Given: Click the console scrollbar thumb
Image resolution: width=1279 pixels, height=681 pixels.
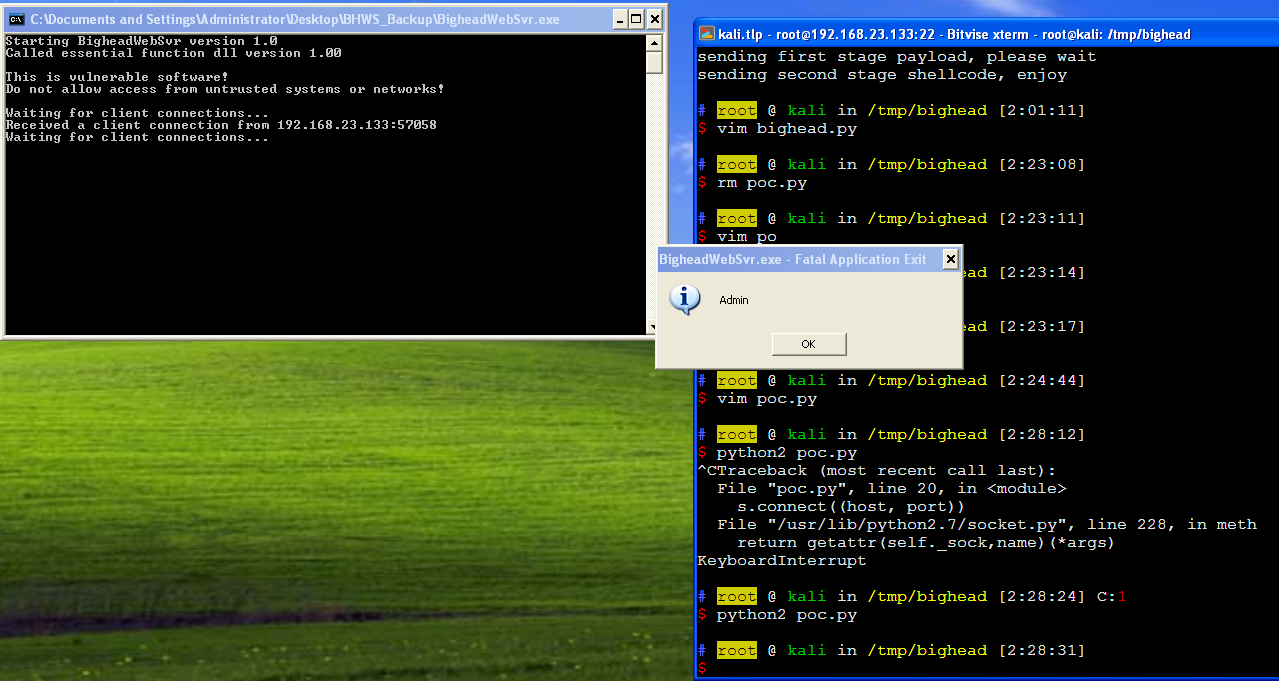Looking at the screenshot, I should [x=654, y=62].
